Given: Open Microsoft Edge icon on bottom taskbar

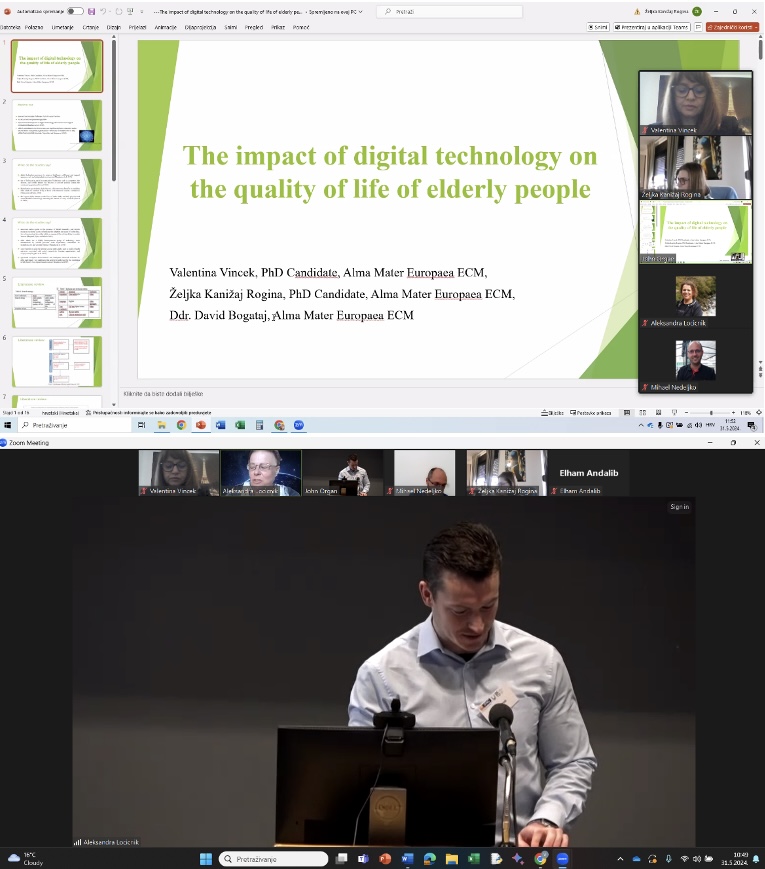Looking at the screenshot, I should point(430,858).
